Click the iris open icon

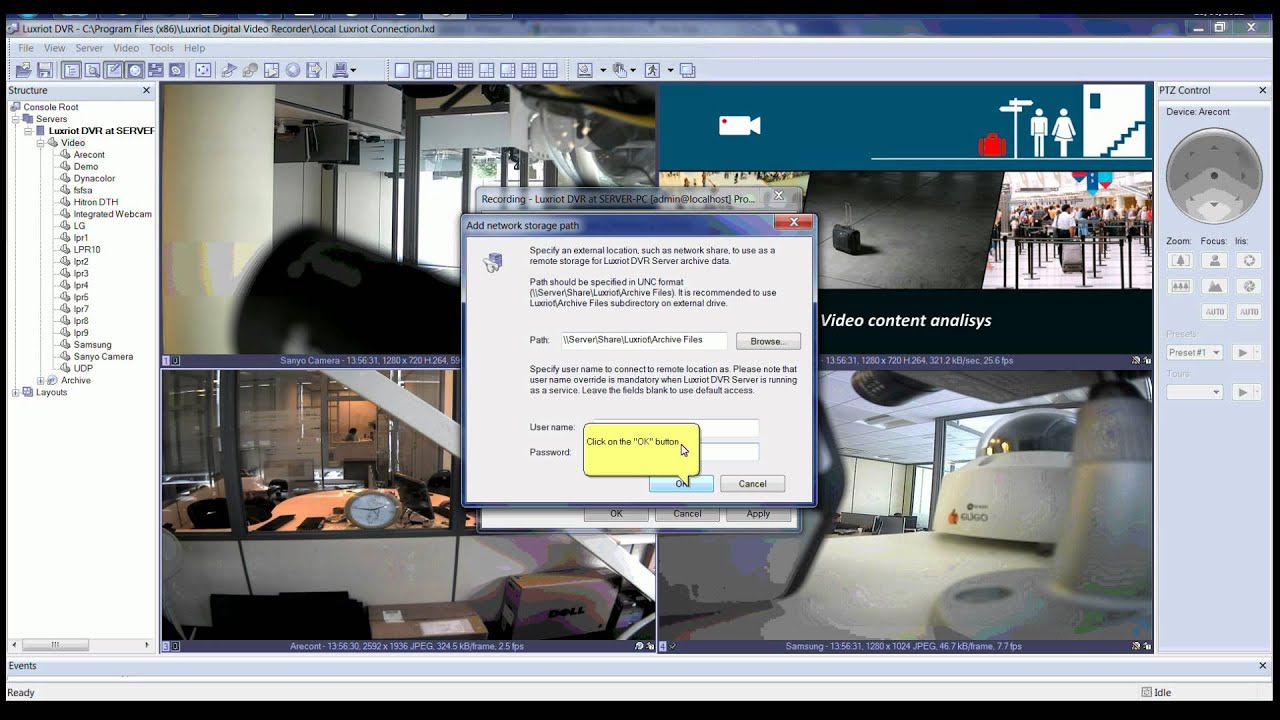1249,260
